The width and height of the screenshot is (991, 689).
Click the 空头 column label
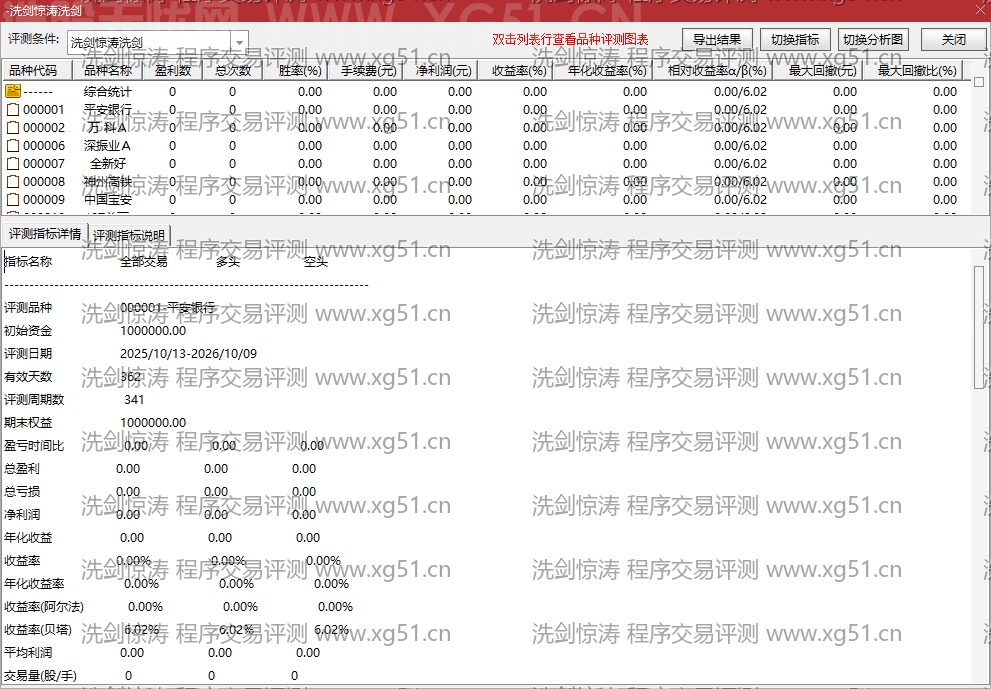coord(316,262)
